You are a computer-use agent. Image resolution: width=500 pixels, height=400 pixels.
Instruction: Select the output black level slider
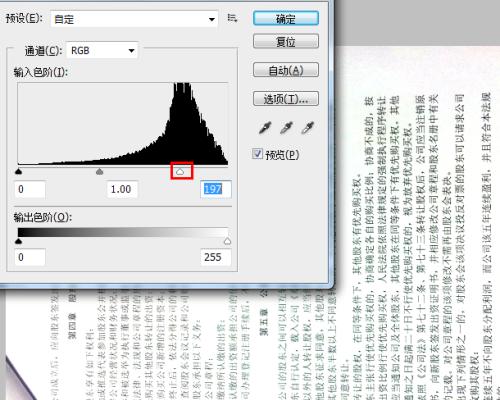click(x=19, y=241)
